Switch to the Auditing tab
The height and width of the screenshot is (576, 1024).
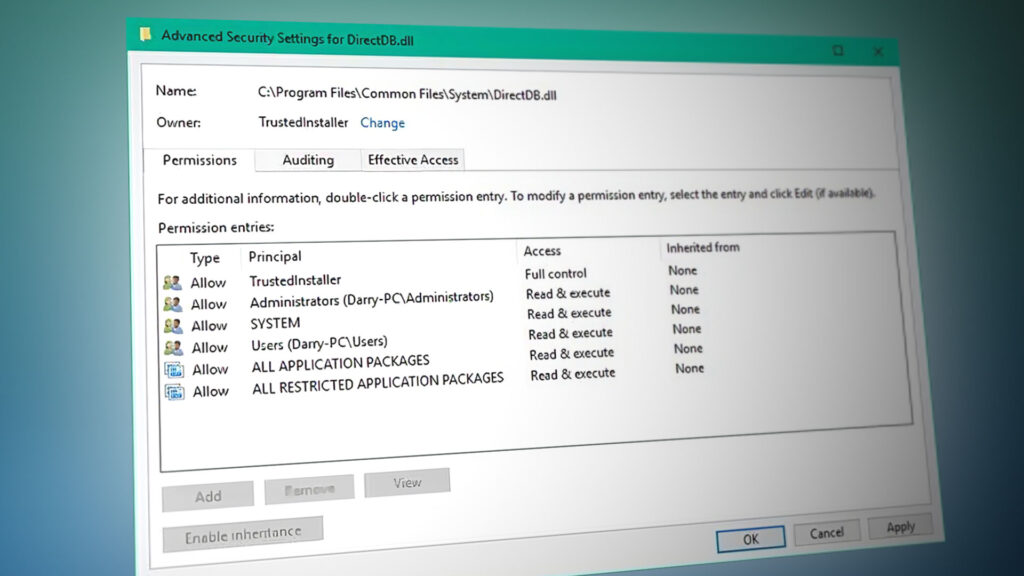tap(307, 160)
